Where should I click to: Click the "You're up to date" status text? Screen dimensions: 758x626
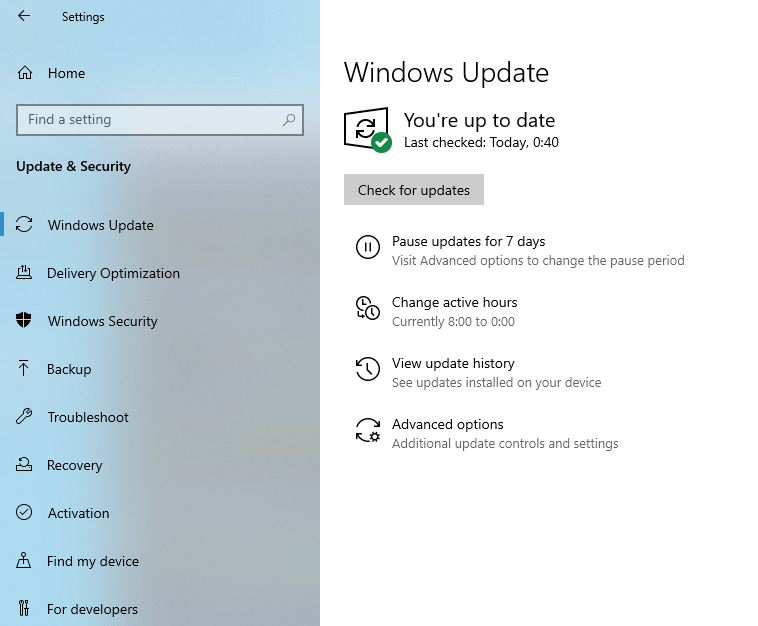click(x=480, y=120)
